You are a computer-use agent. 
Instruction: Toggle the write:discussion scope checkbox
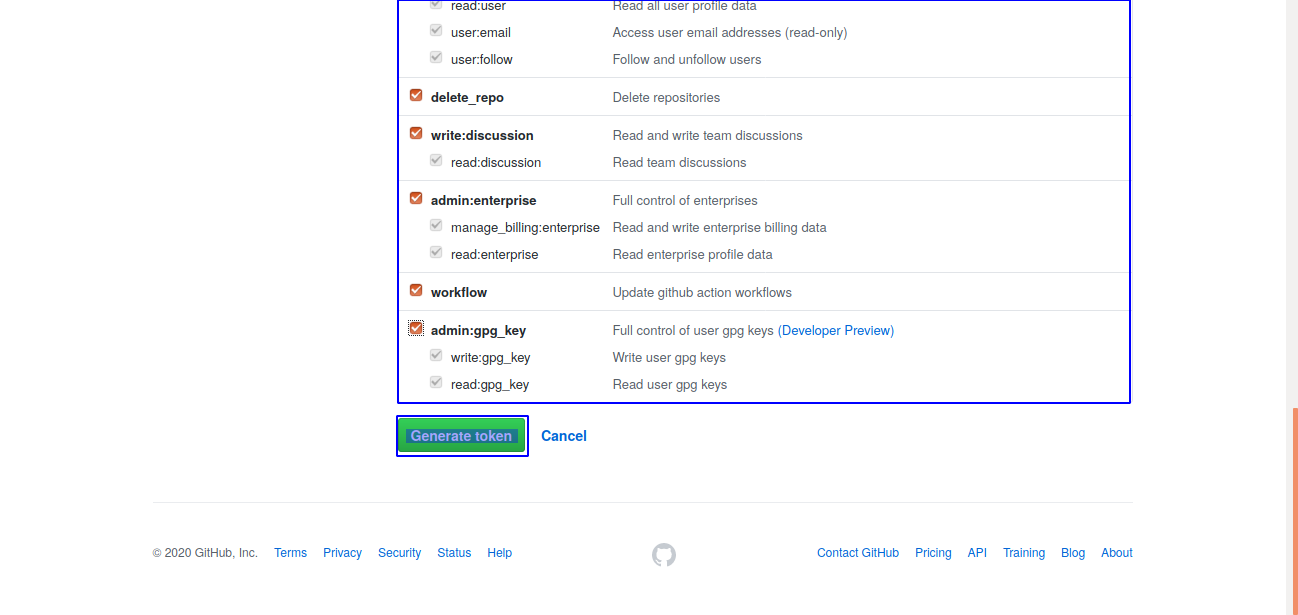click(416, 134)
